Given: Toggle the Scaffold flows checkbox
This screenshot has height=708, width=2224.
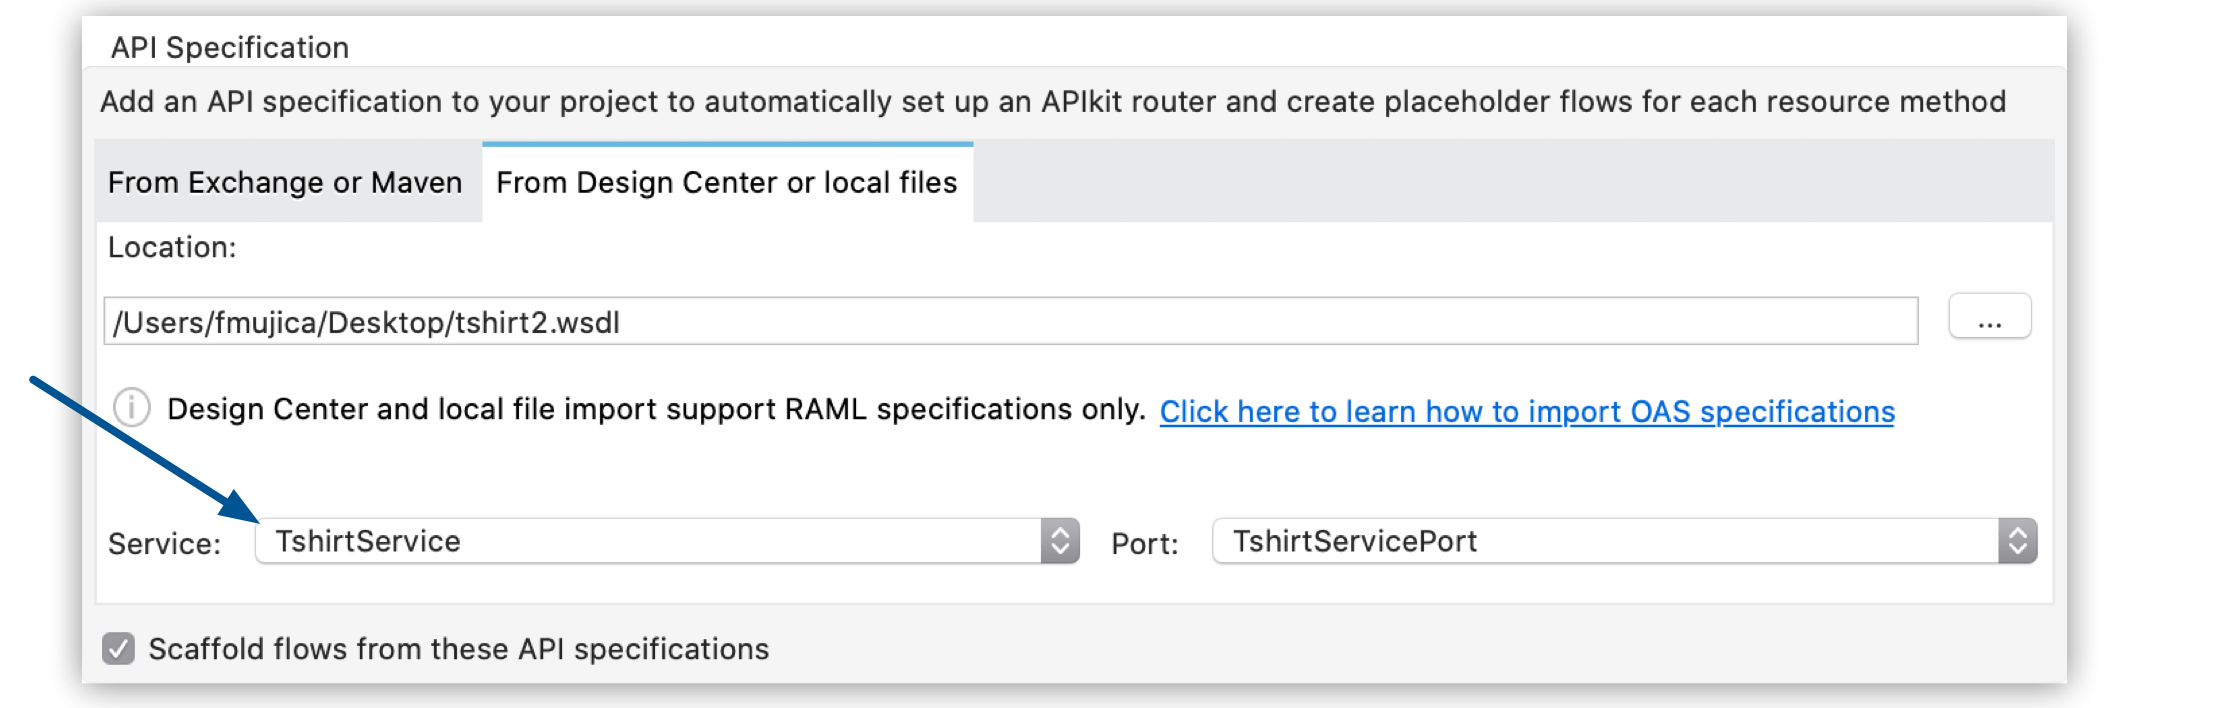Looking at the screenshot, I should point(119,649).
